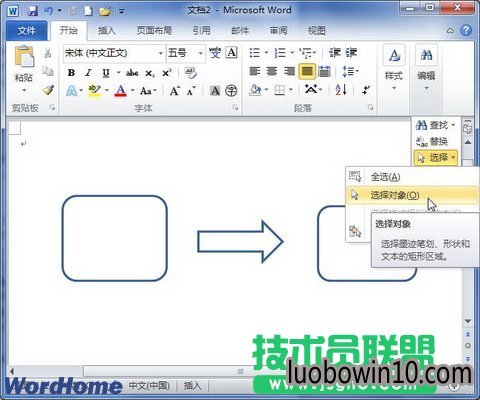
Task: Click the 编辑 Editing group button
Action: (426, 69)
